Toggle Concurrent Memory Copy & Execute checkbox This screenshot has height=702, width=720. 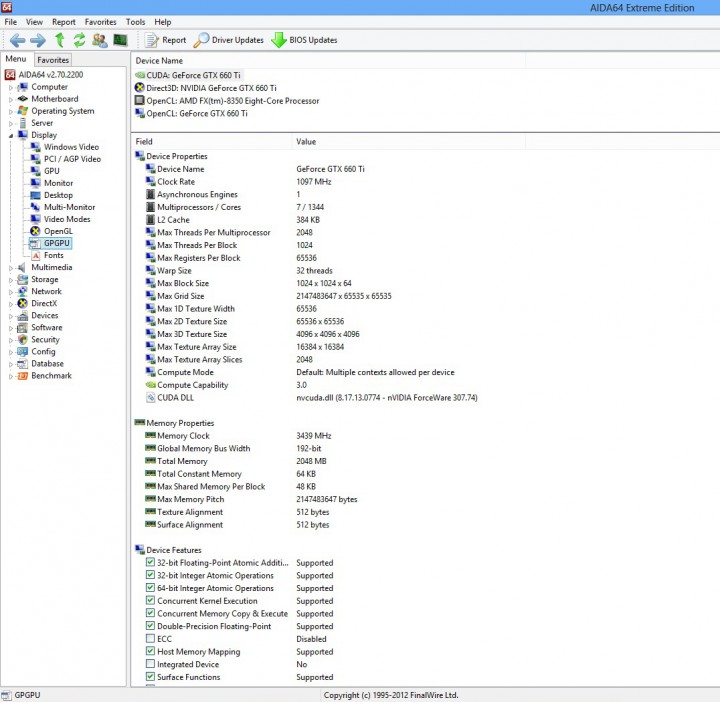(x=150, y=613)
